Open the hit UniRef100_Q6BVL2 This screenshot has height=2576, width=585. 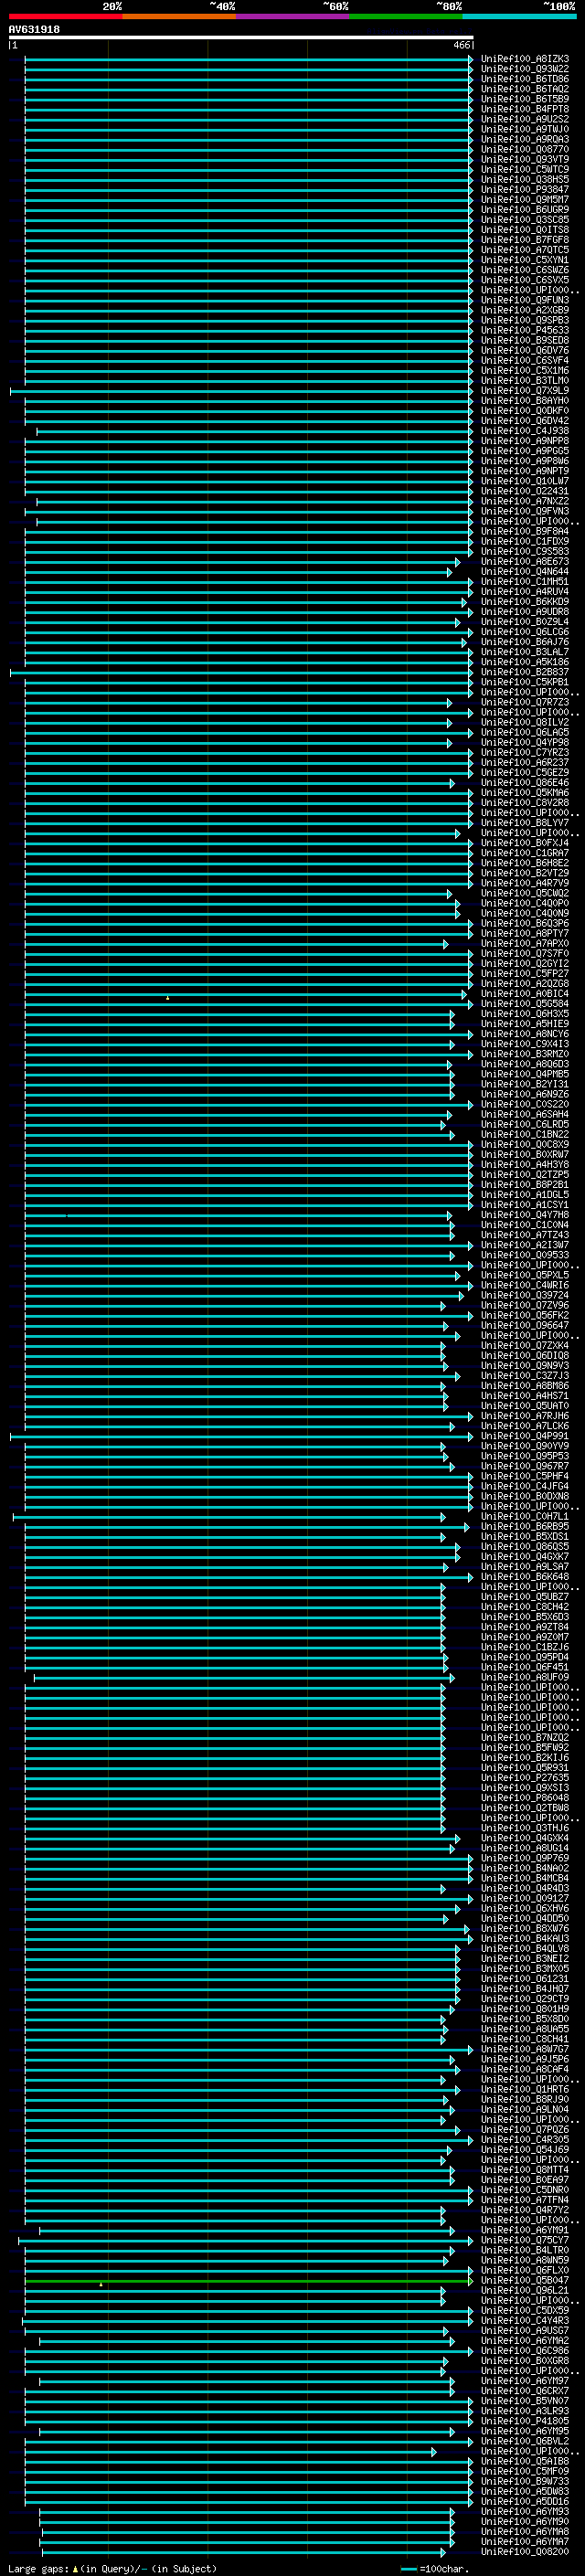(525, 2441)
